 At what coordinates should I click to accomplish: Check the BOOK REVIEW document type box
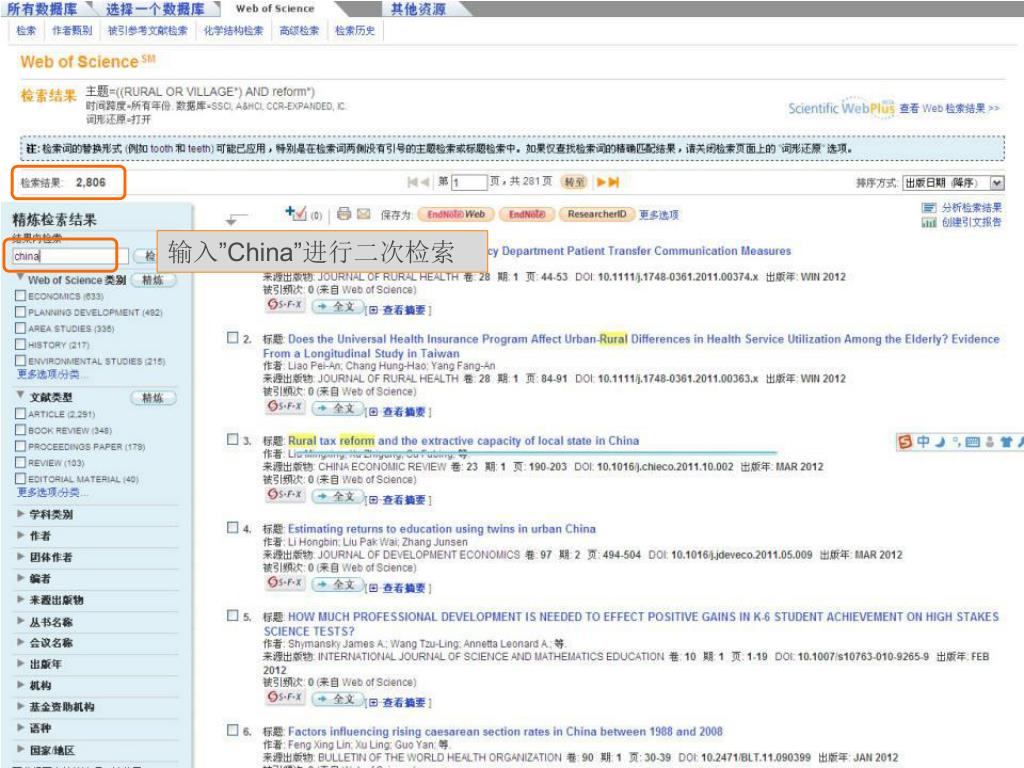pos(20,430)
